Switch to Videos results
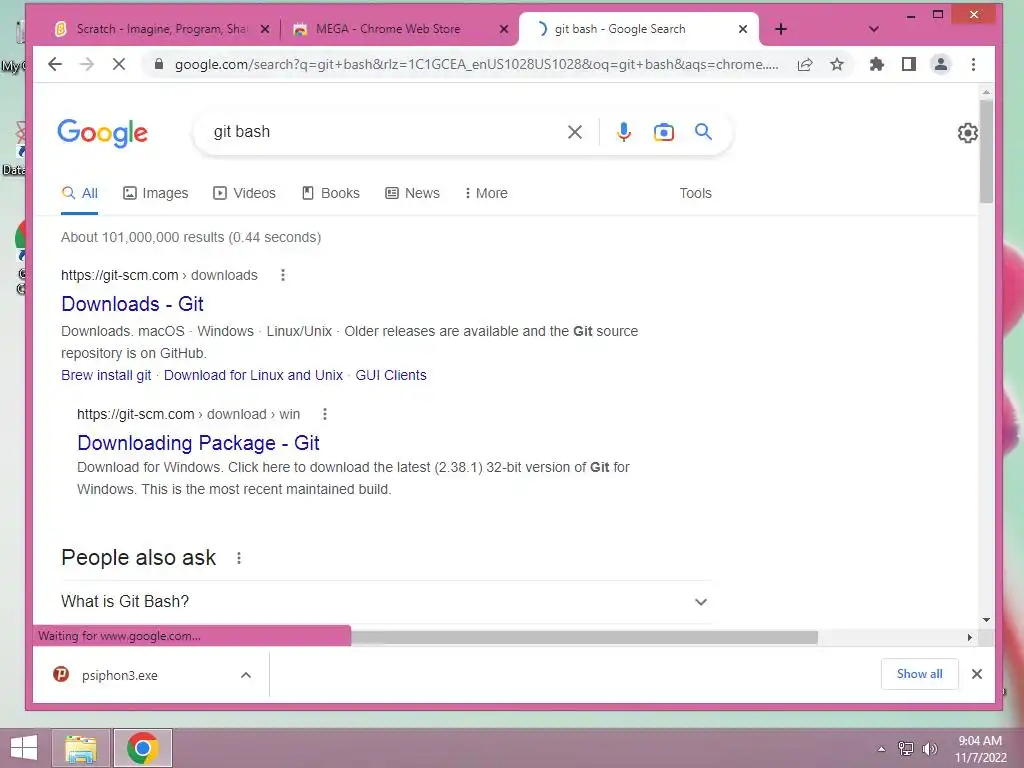The image size is (1024, 768). [245, 193]
